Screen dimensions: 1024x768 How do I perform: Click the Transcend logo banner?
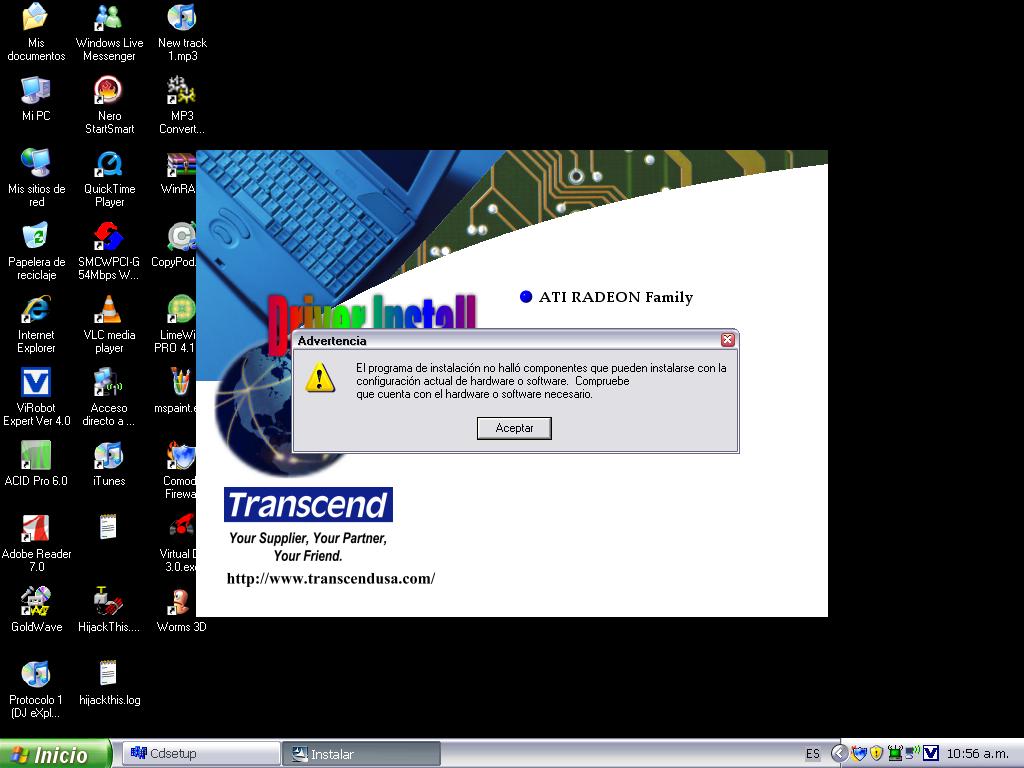click(308, 504)
